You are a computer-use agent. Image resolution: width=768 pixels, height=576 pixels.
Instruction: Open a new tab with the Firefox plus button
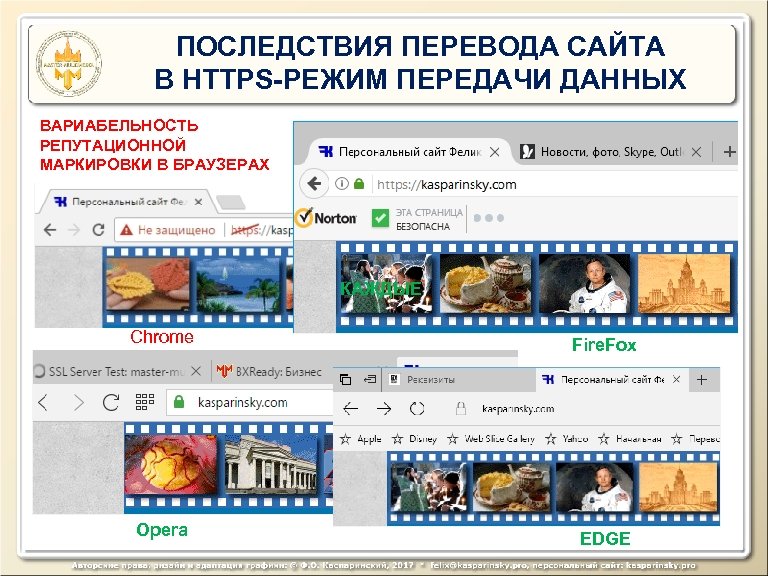(x=729, y=152)
